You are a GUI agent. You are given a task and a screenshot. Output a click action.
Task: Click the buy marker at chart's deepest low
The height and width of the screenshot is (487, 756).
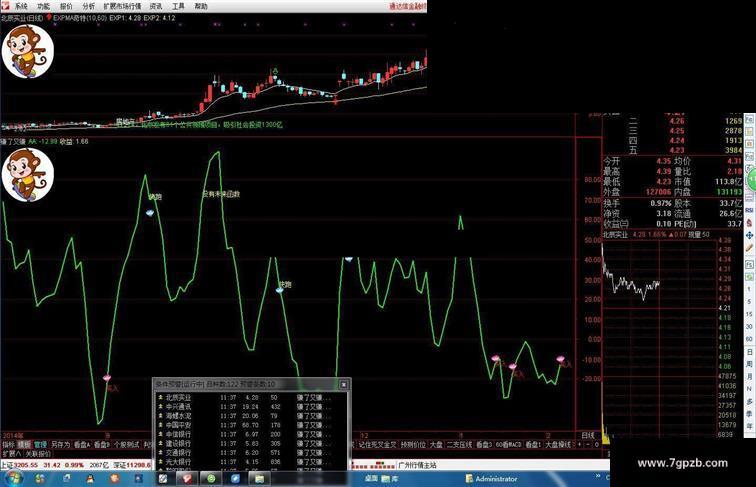click(107, 378)
